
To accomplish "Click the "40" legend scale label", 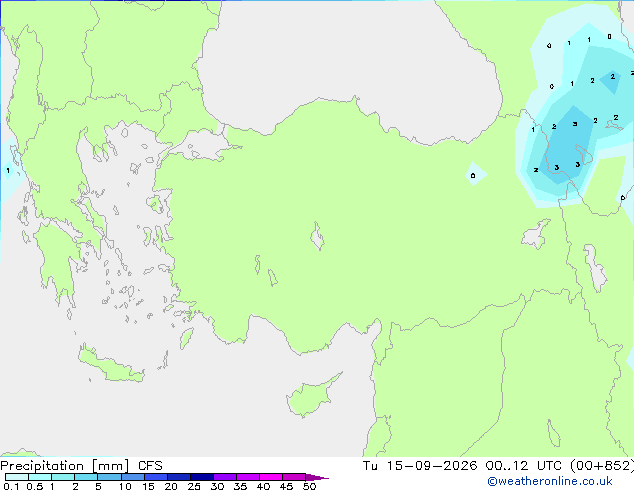I will (x=263, y=486).
